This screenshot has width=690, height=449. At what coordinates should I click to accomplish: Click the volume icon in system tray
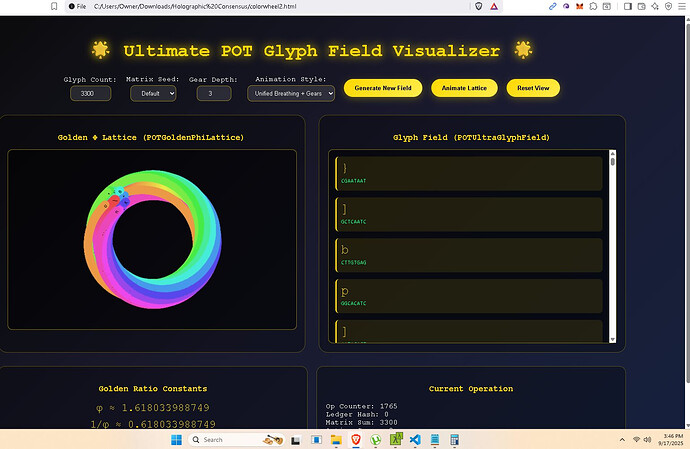pyautogui.click(x=648, y=439)
